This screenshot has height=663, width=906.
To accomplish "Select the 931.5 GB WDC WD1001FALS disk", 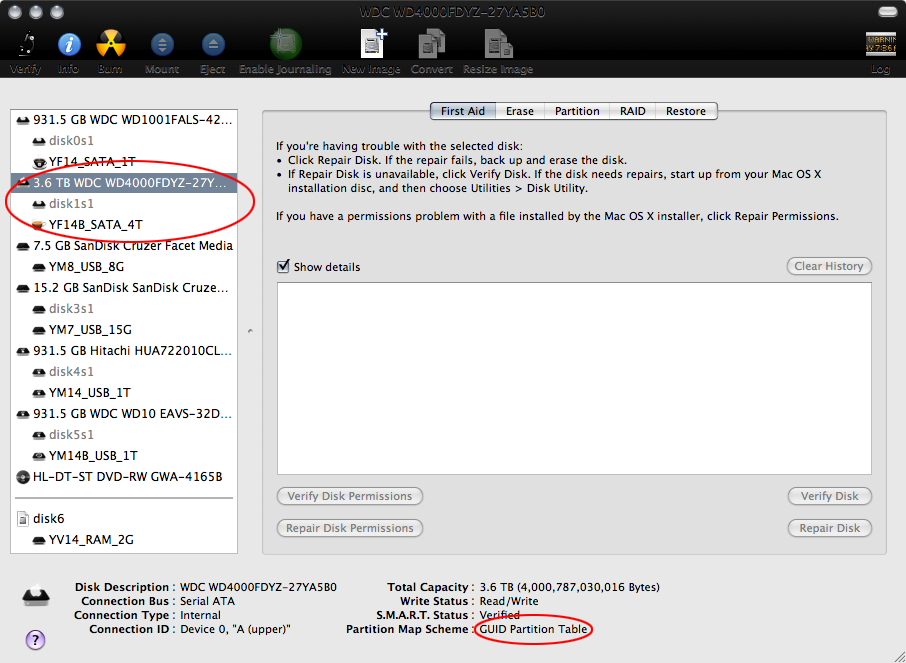I will pos(124,120).
